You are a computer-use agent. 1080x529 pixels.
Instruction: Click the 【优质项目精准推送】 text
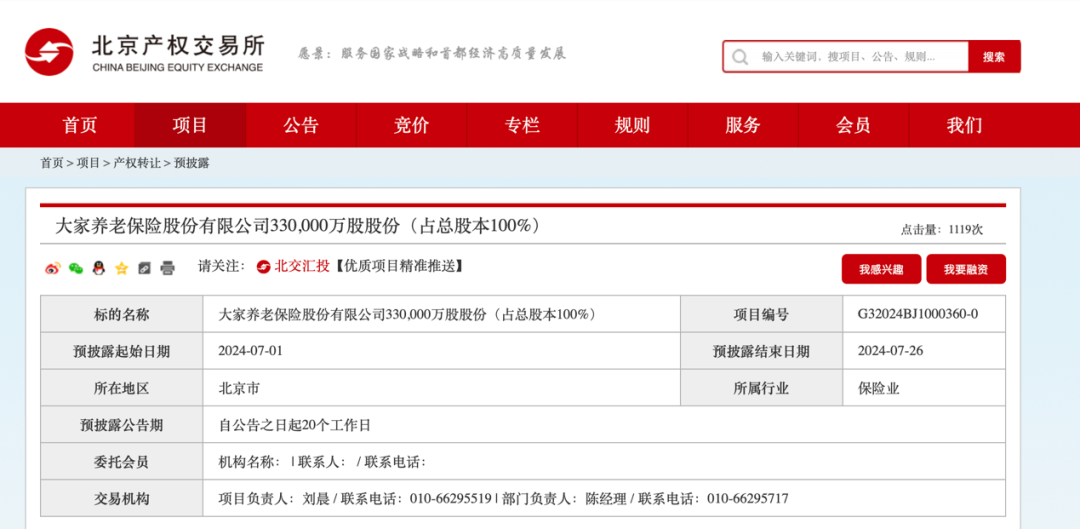pos(397,266)
